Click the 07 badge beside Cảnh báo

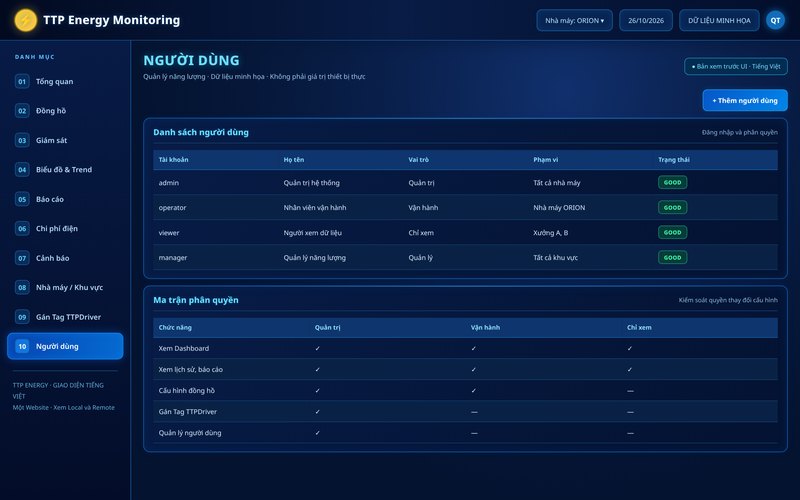tap(22, 258)
